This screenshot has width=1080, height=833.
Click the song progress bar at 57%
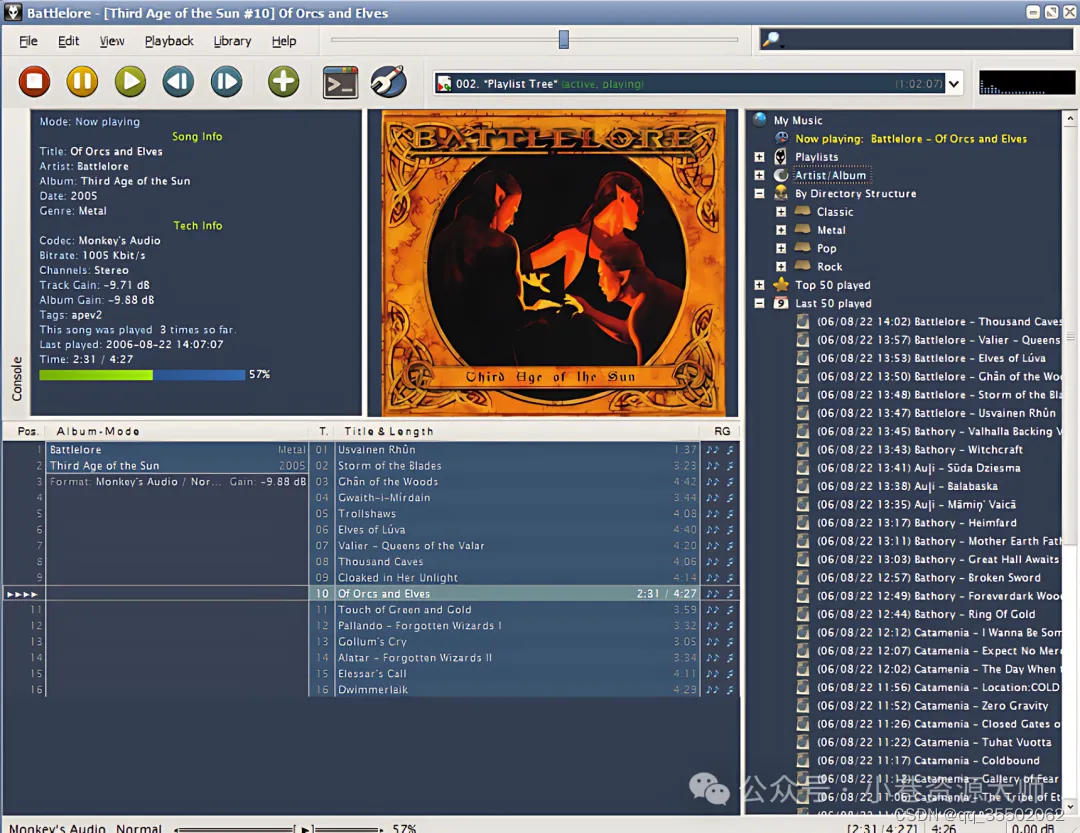pyautogui.click(x=142, y=375)
